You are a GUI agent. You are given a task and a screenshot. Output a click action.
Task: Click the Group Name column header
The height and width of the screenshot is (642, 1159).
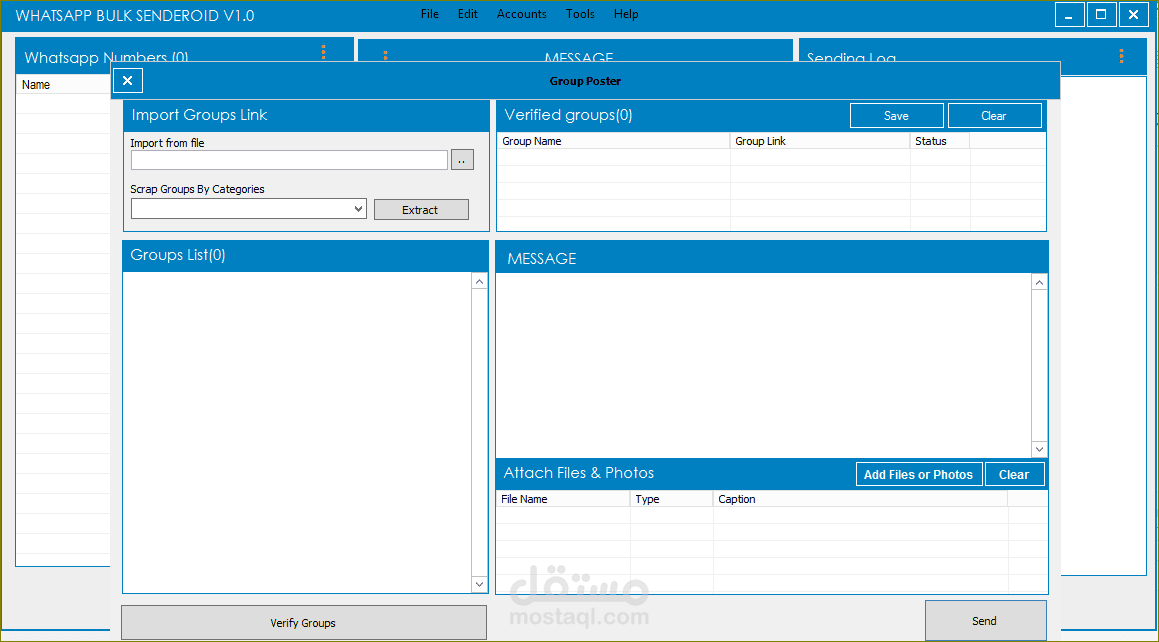coord(614,141)
